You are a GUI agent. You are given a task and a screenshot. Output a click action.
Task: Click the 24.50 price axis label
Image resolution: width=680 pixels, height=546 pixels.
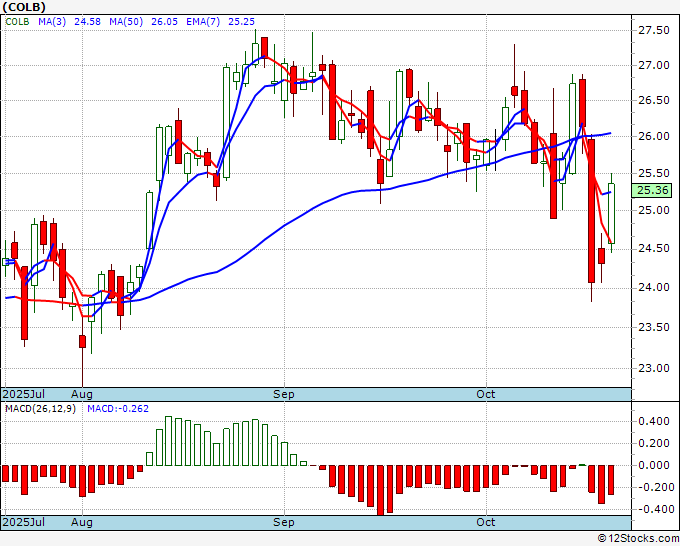pos(654,249)
